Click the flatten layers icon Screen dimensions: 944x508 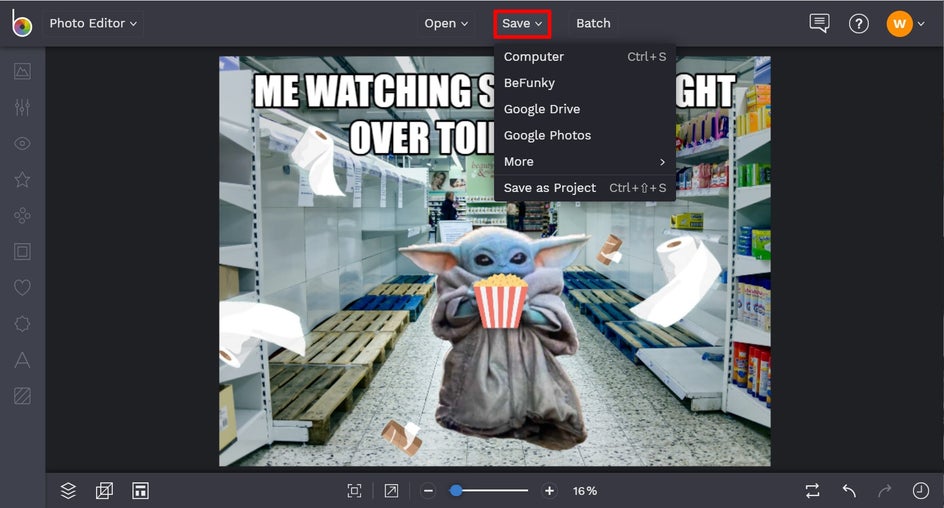click(104, 491)
